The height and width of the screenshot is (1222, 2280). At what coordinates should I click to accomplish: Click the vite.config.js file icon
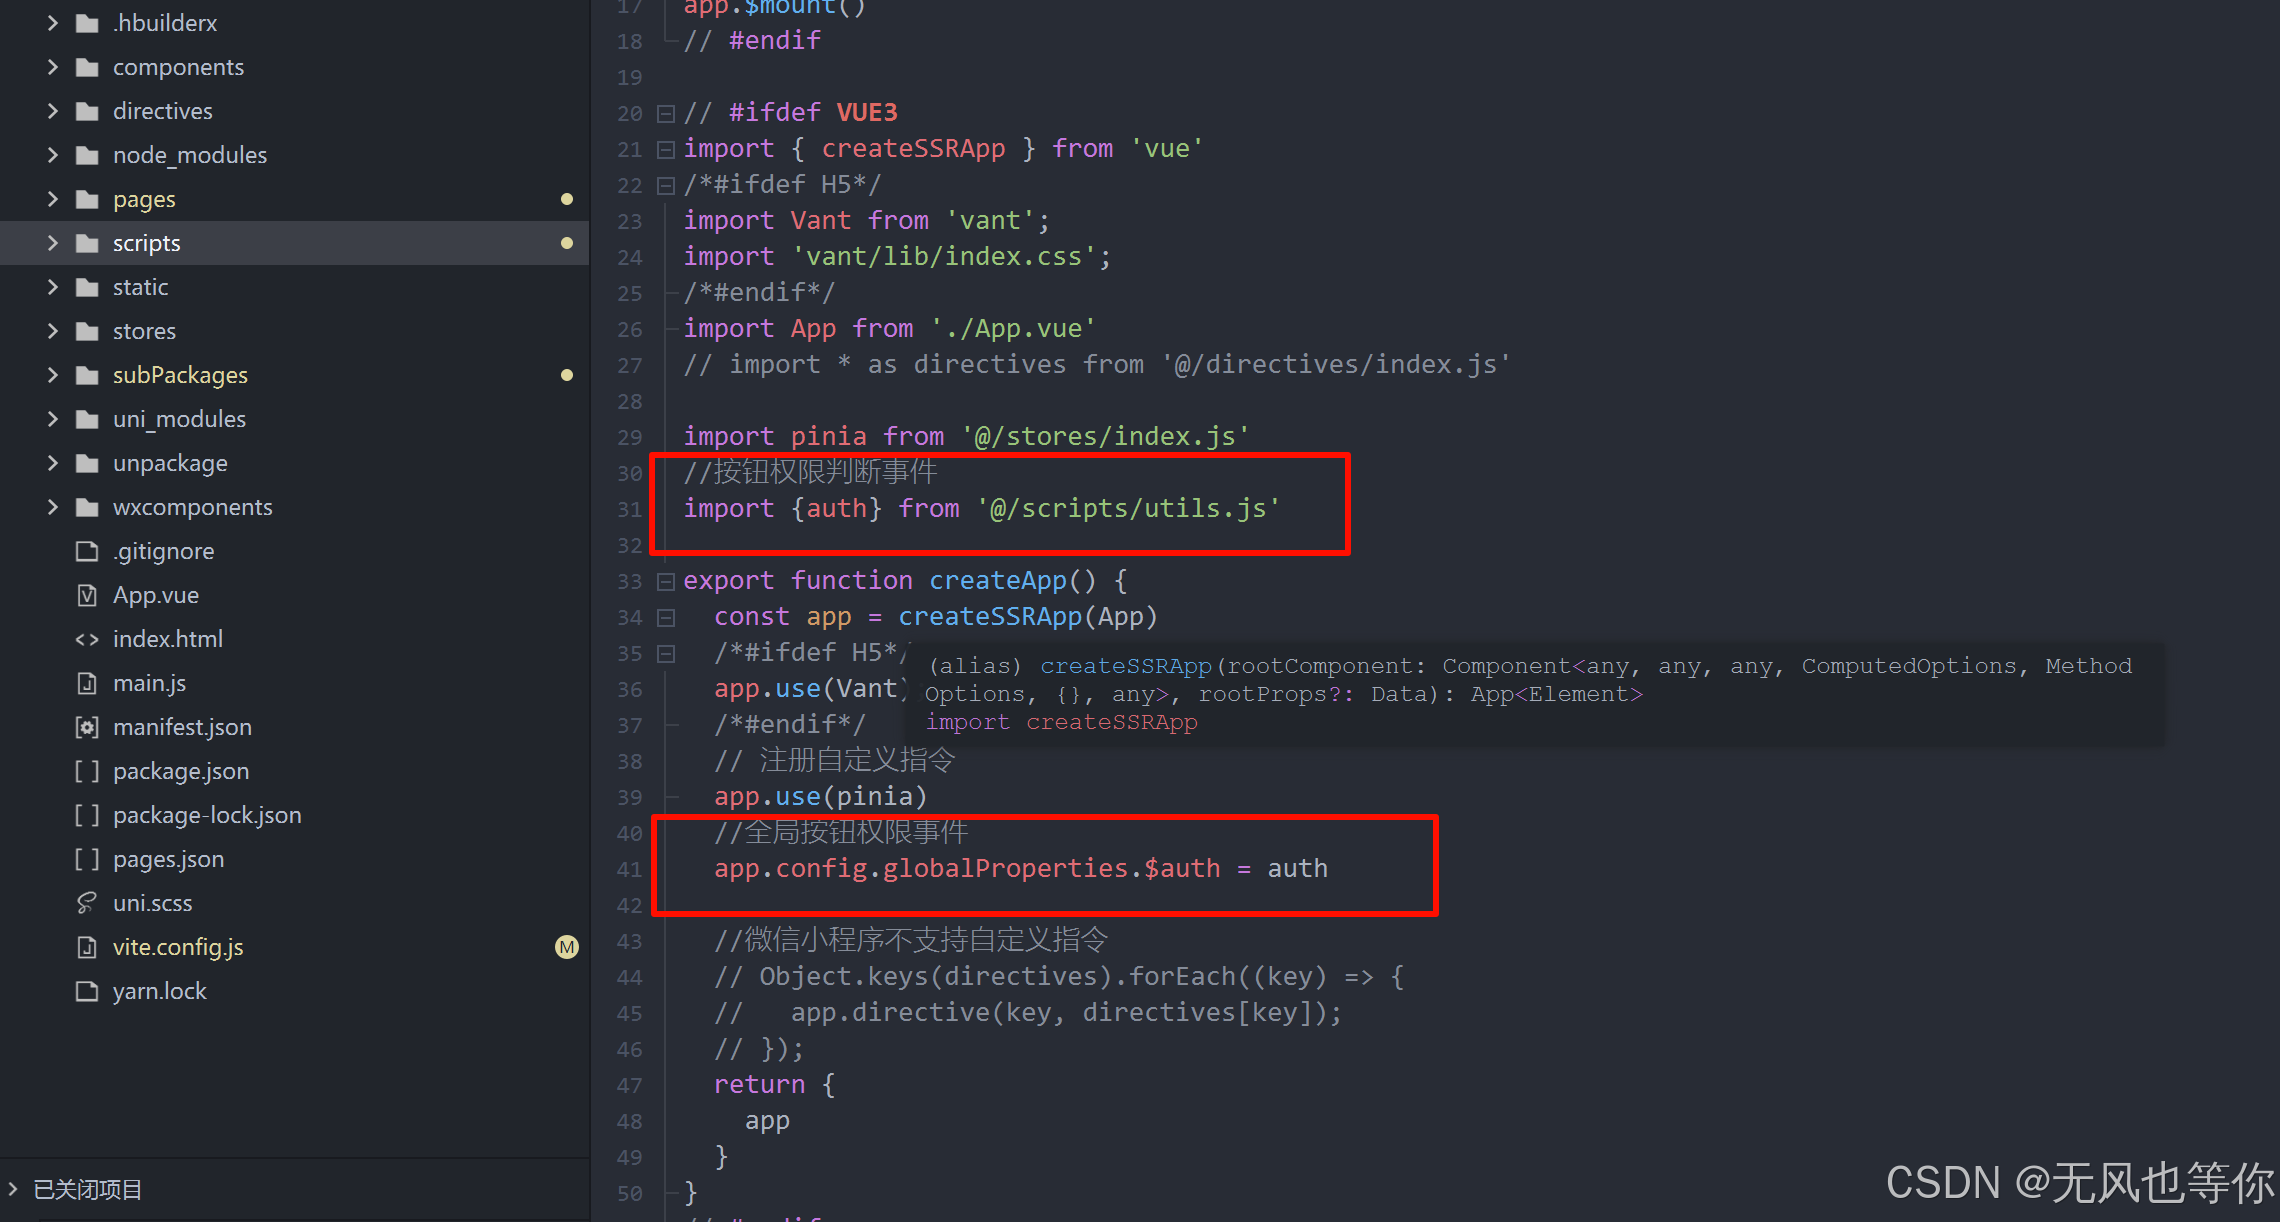point(87,947)
